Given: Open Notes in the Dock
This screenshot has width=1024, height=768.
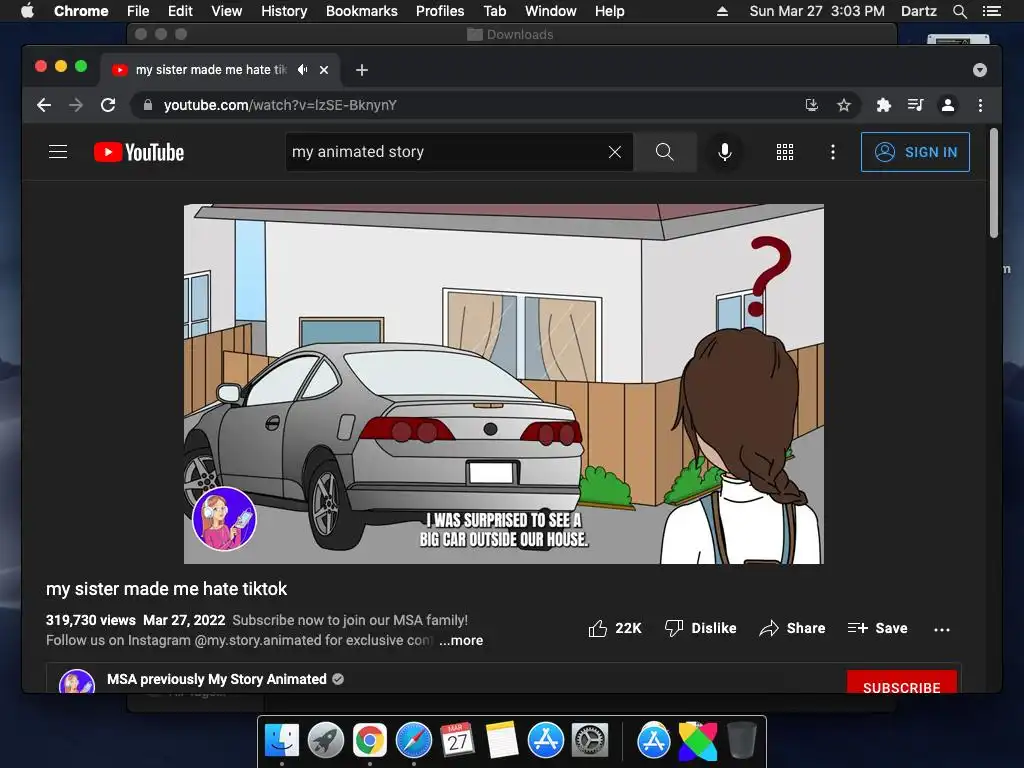Looking at the screenshot, I should point(502,741).
